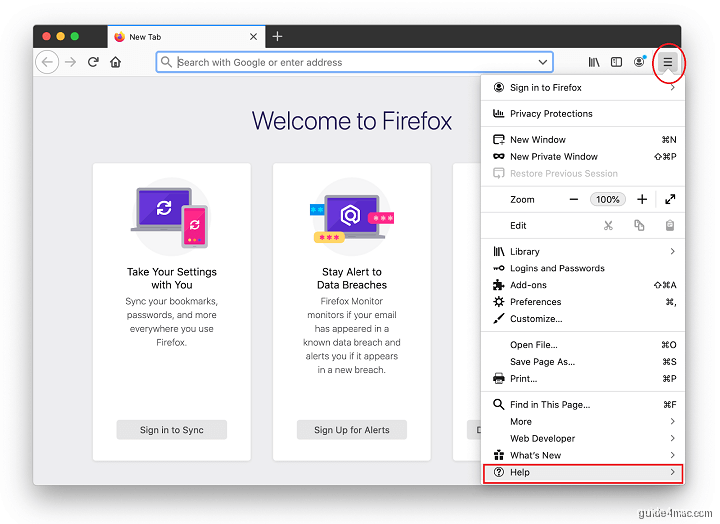Open the More submenu

[583, 422]
